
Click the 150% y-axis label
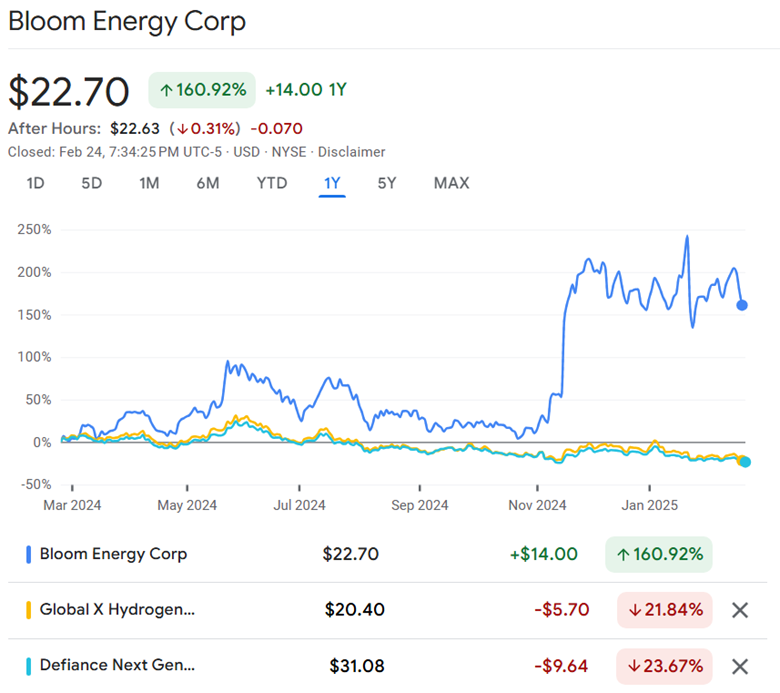coord(34,315)
